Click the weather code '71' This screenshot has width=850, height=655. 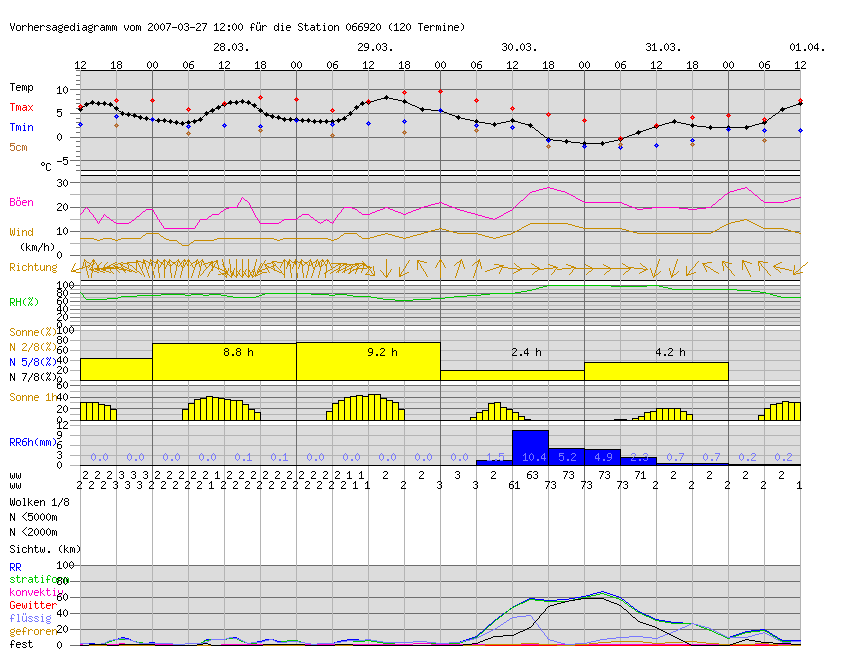(x=640, y=476)
